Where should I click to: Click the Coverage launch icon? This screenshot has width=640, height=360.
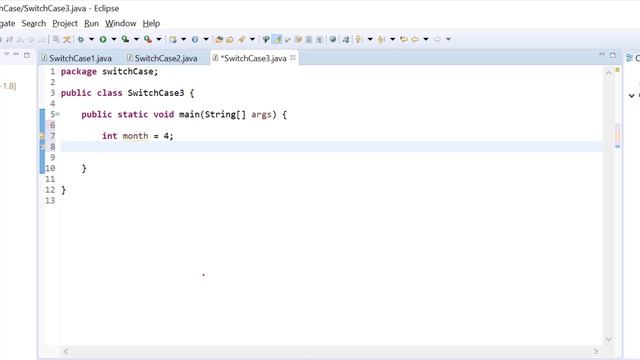pos(125,39)
